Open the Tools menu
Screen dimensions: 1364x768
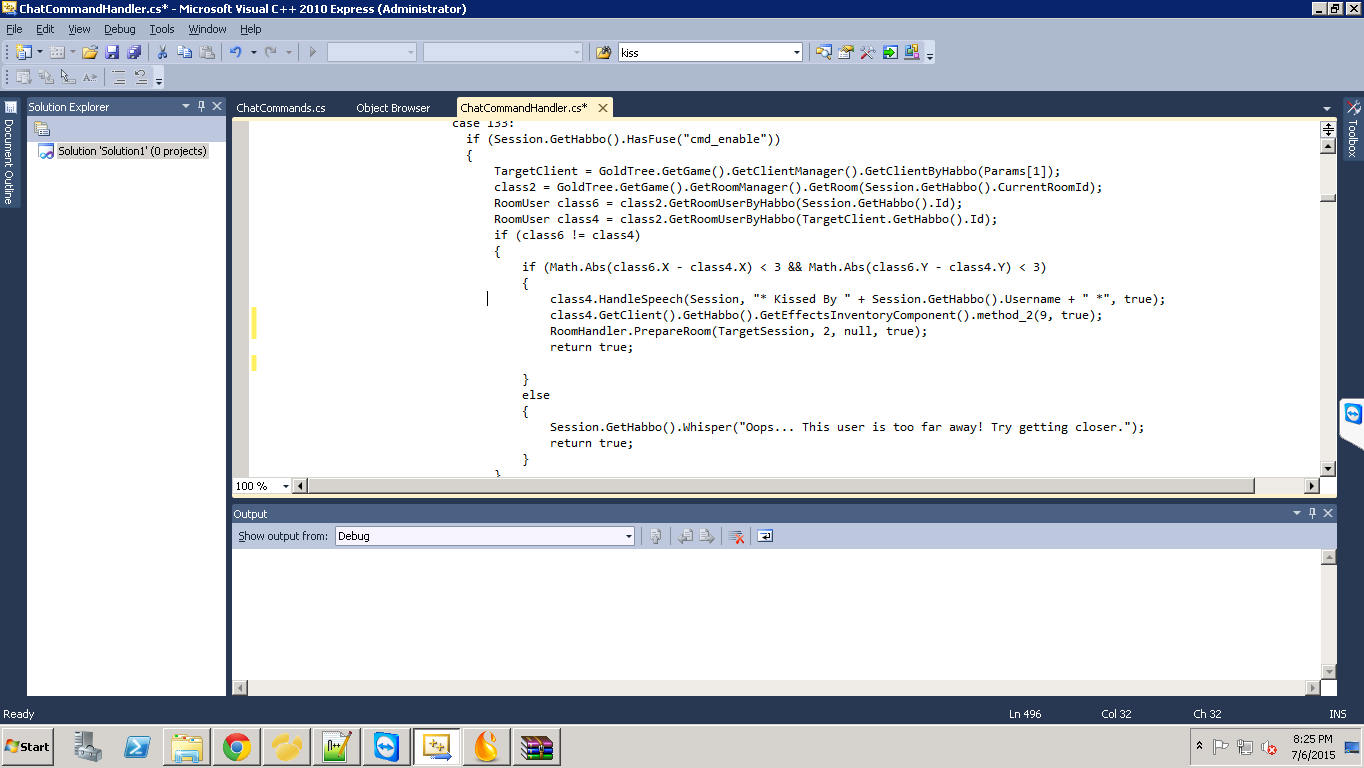click(x=162, y=29)
